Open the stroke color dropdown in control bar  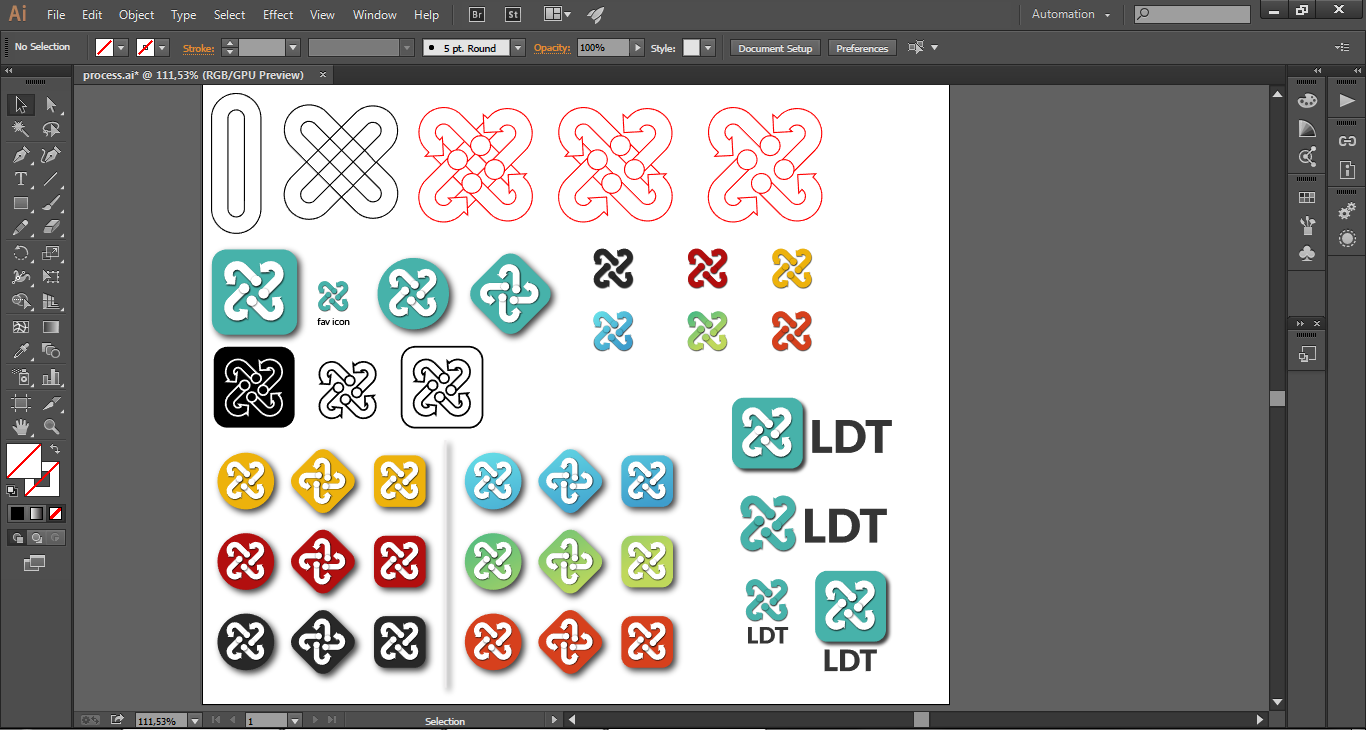(x=163, y=48)
